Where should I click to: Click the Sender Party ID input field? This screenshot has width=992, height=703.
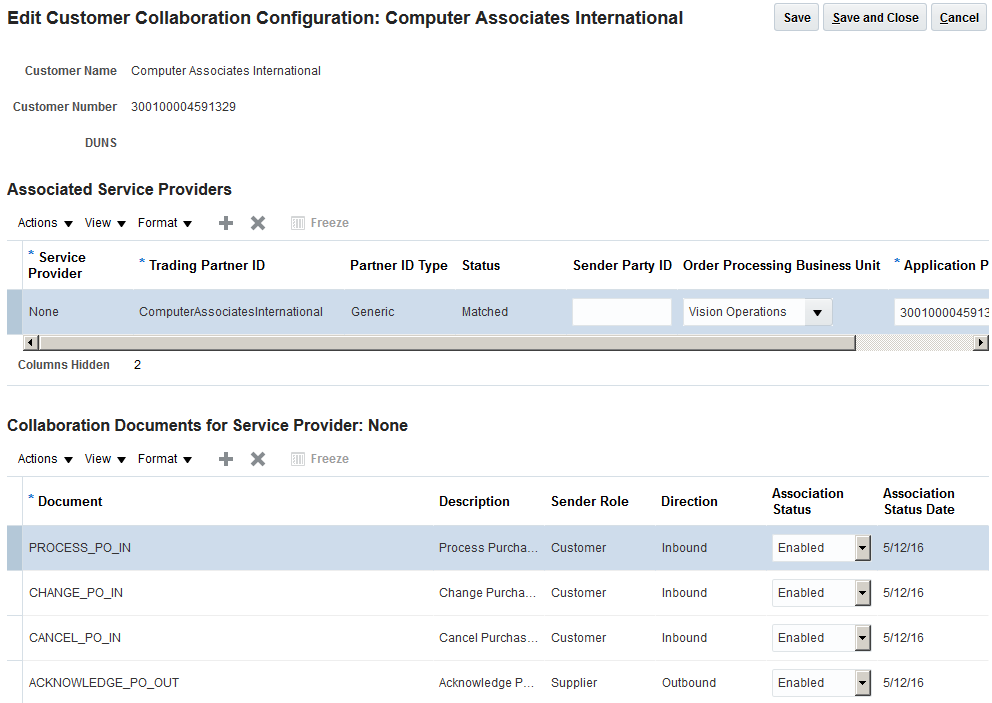click(x=622, y=312)
